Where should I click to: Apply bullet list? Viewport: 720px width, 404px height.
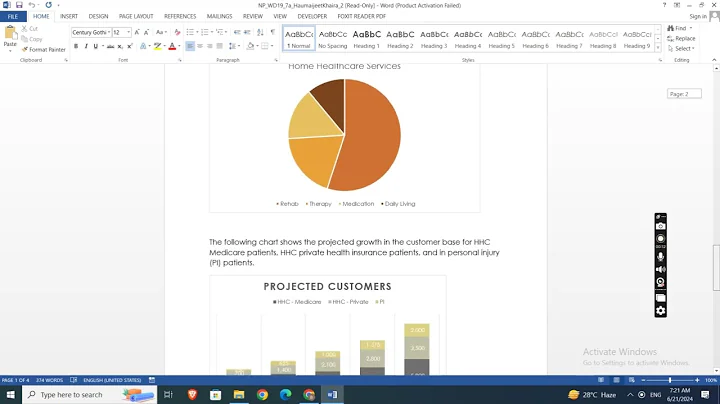coord(190,32)
